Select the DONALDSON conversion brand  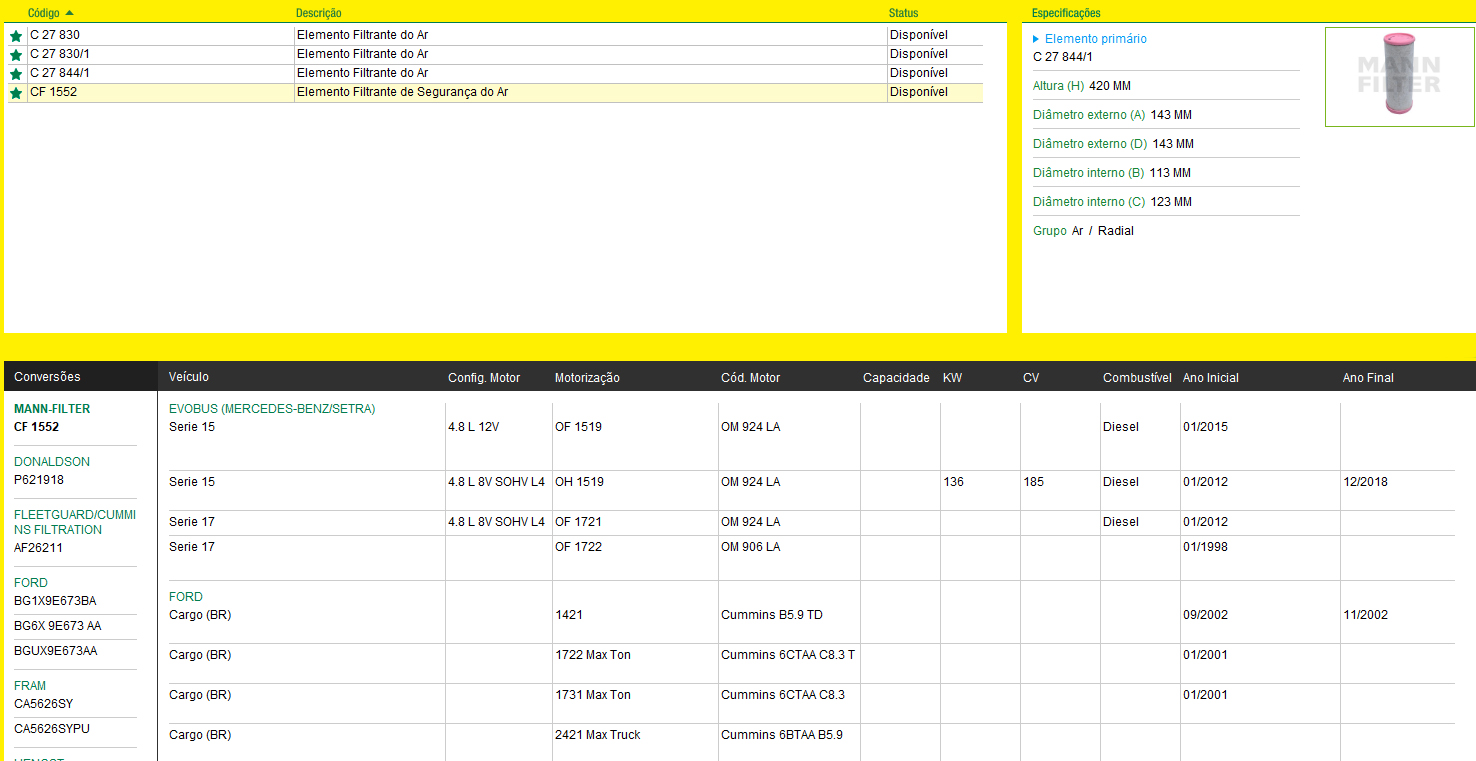(x=52, y=462)
